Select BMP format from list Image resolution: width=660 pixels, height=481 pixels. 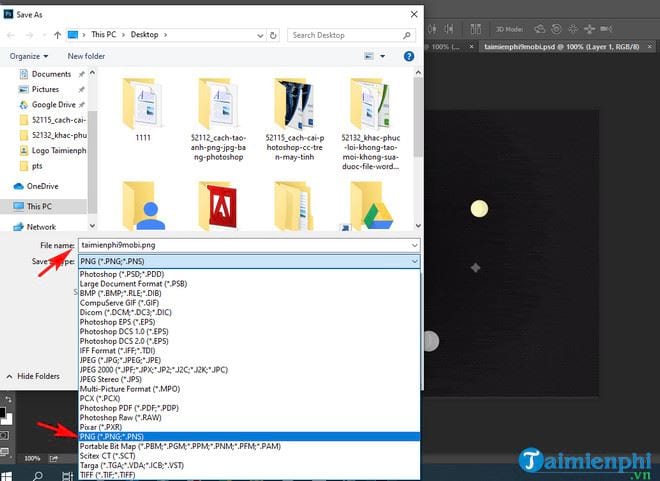tap(249, 293)
